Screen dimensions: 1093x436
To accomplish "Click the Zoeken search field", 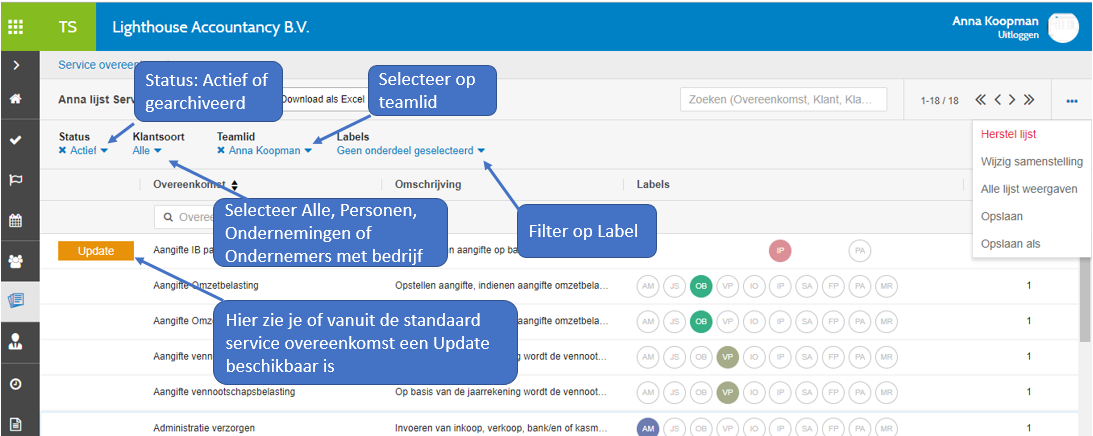I will point(783,99).
